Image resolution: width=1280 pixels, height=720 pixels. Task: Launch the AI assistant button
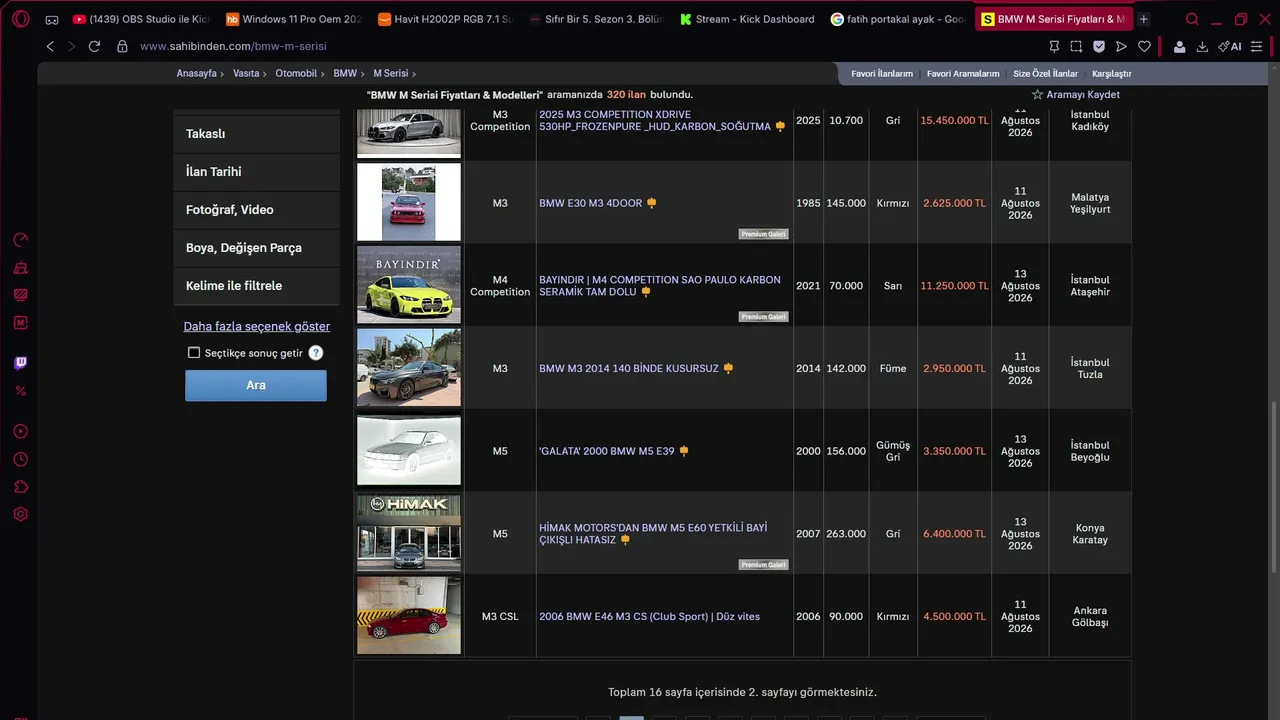pyautogui.click(x=1230, y=46)
